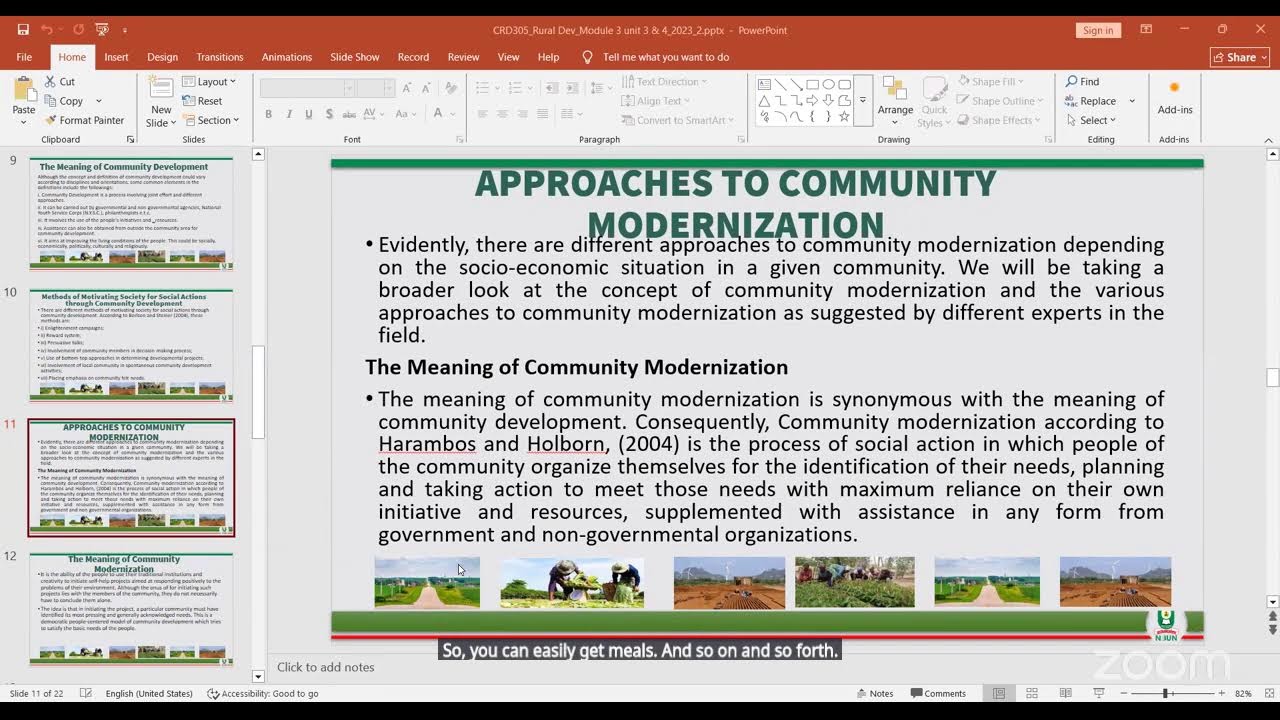Screen dimensions: 1280x720
Task: Click the Undo arrow in the Quick Access Toolbar
Action: 46,30
